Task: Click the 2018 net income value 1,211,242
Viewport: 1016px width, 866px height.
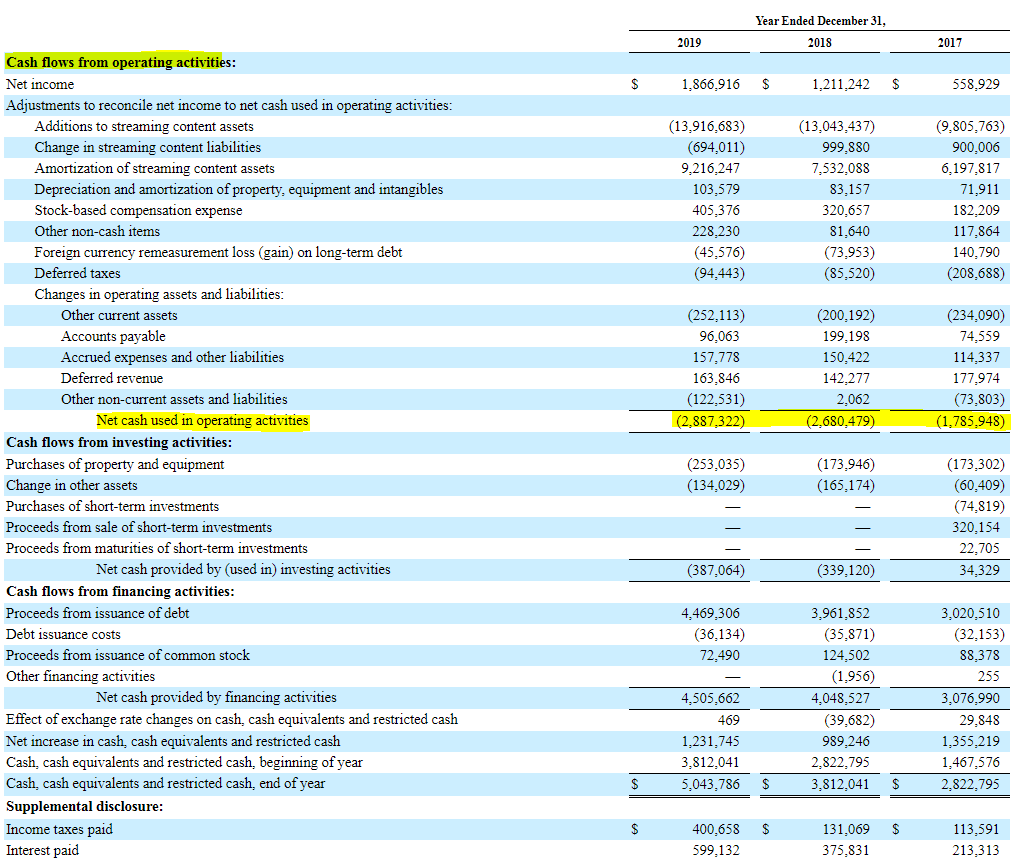Action: [840, 84]
